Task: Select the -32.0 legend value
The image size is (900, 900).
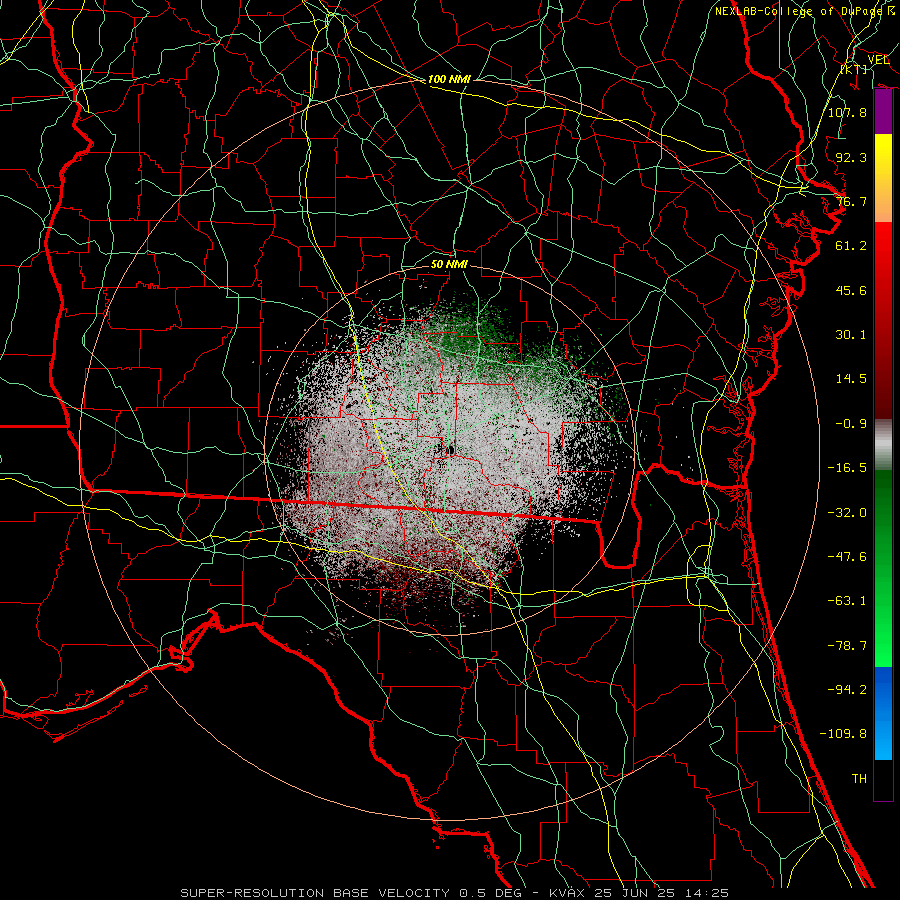Action: (847, 513)
